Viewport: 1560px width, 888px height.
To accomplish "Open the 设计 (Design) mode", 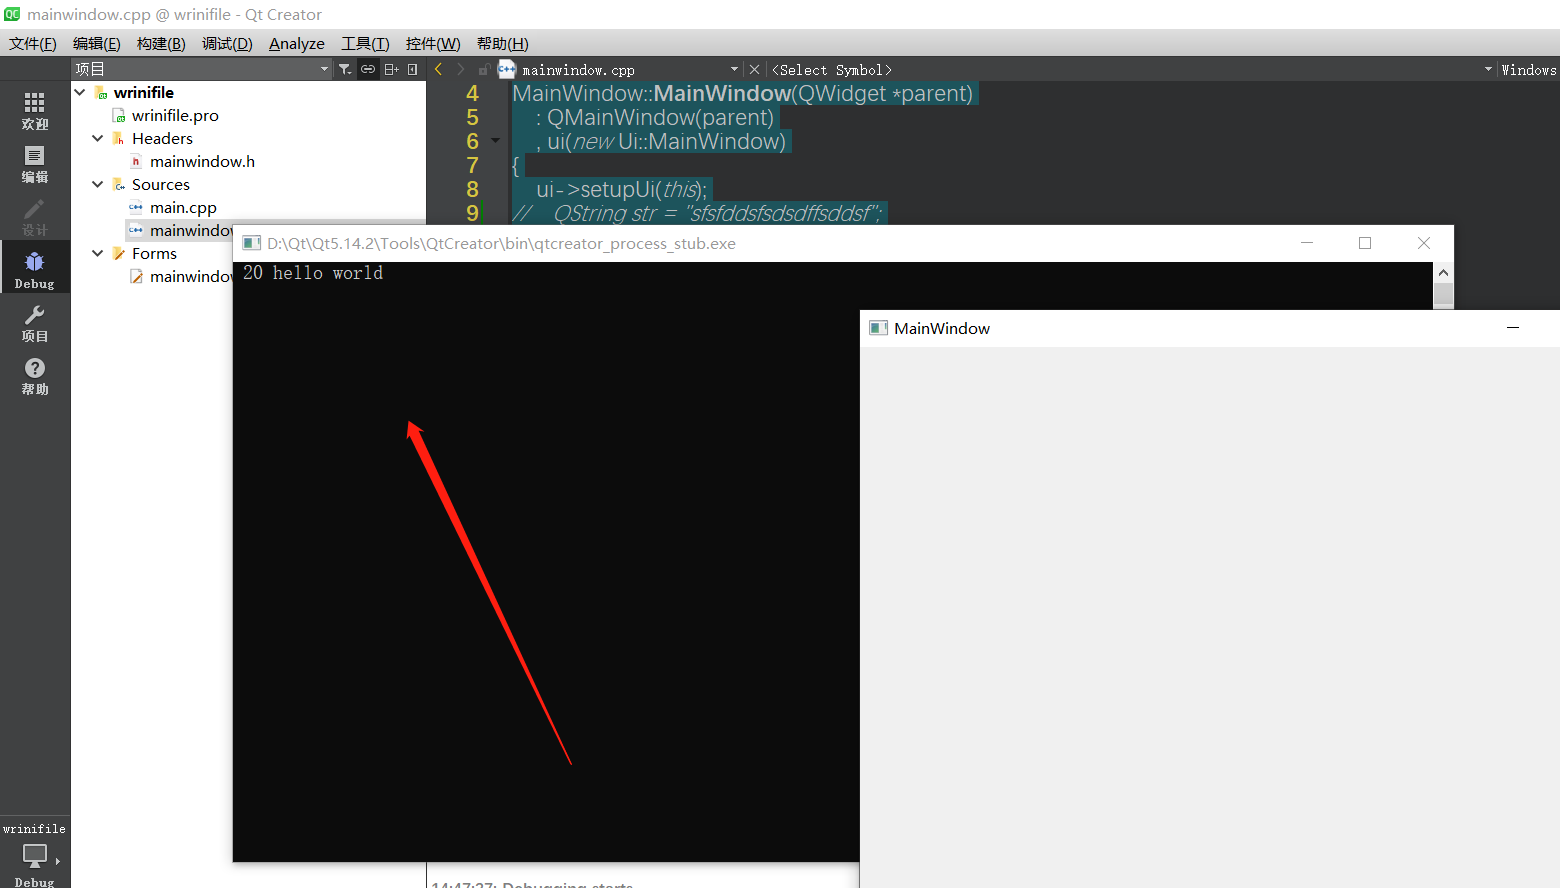I will click(35, 216).
